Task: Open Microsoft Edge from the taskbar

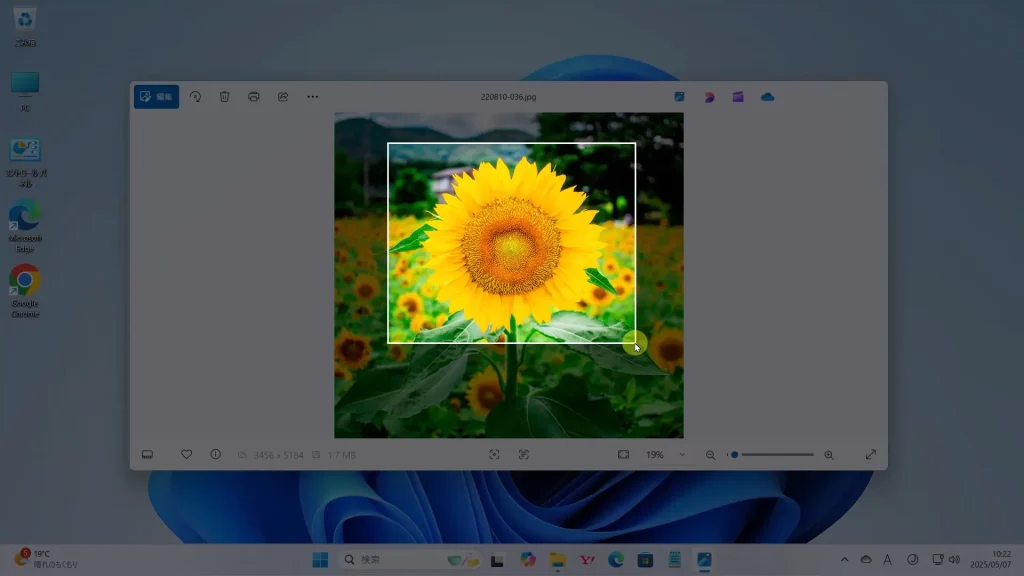Action: [x=616, y=560]
